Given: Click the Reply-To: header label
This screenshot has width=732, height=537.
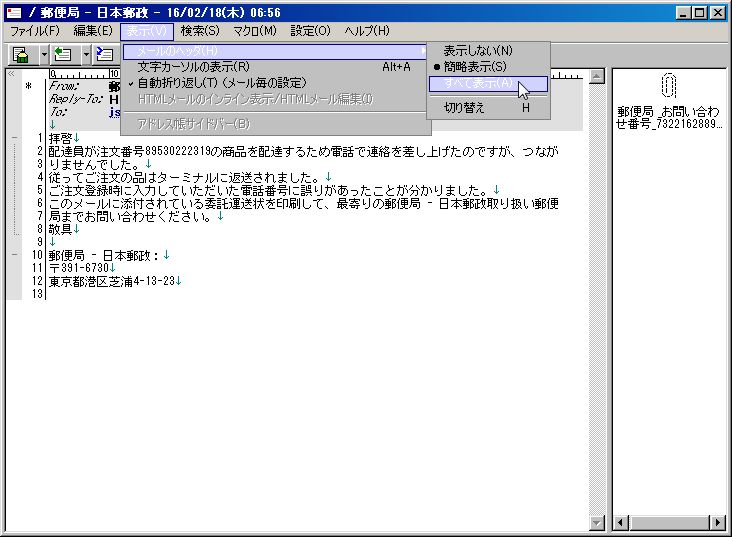Looking at the screenshot, I should coord(77,99).
